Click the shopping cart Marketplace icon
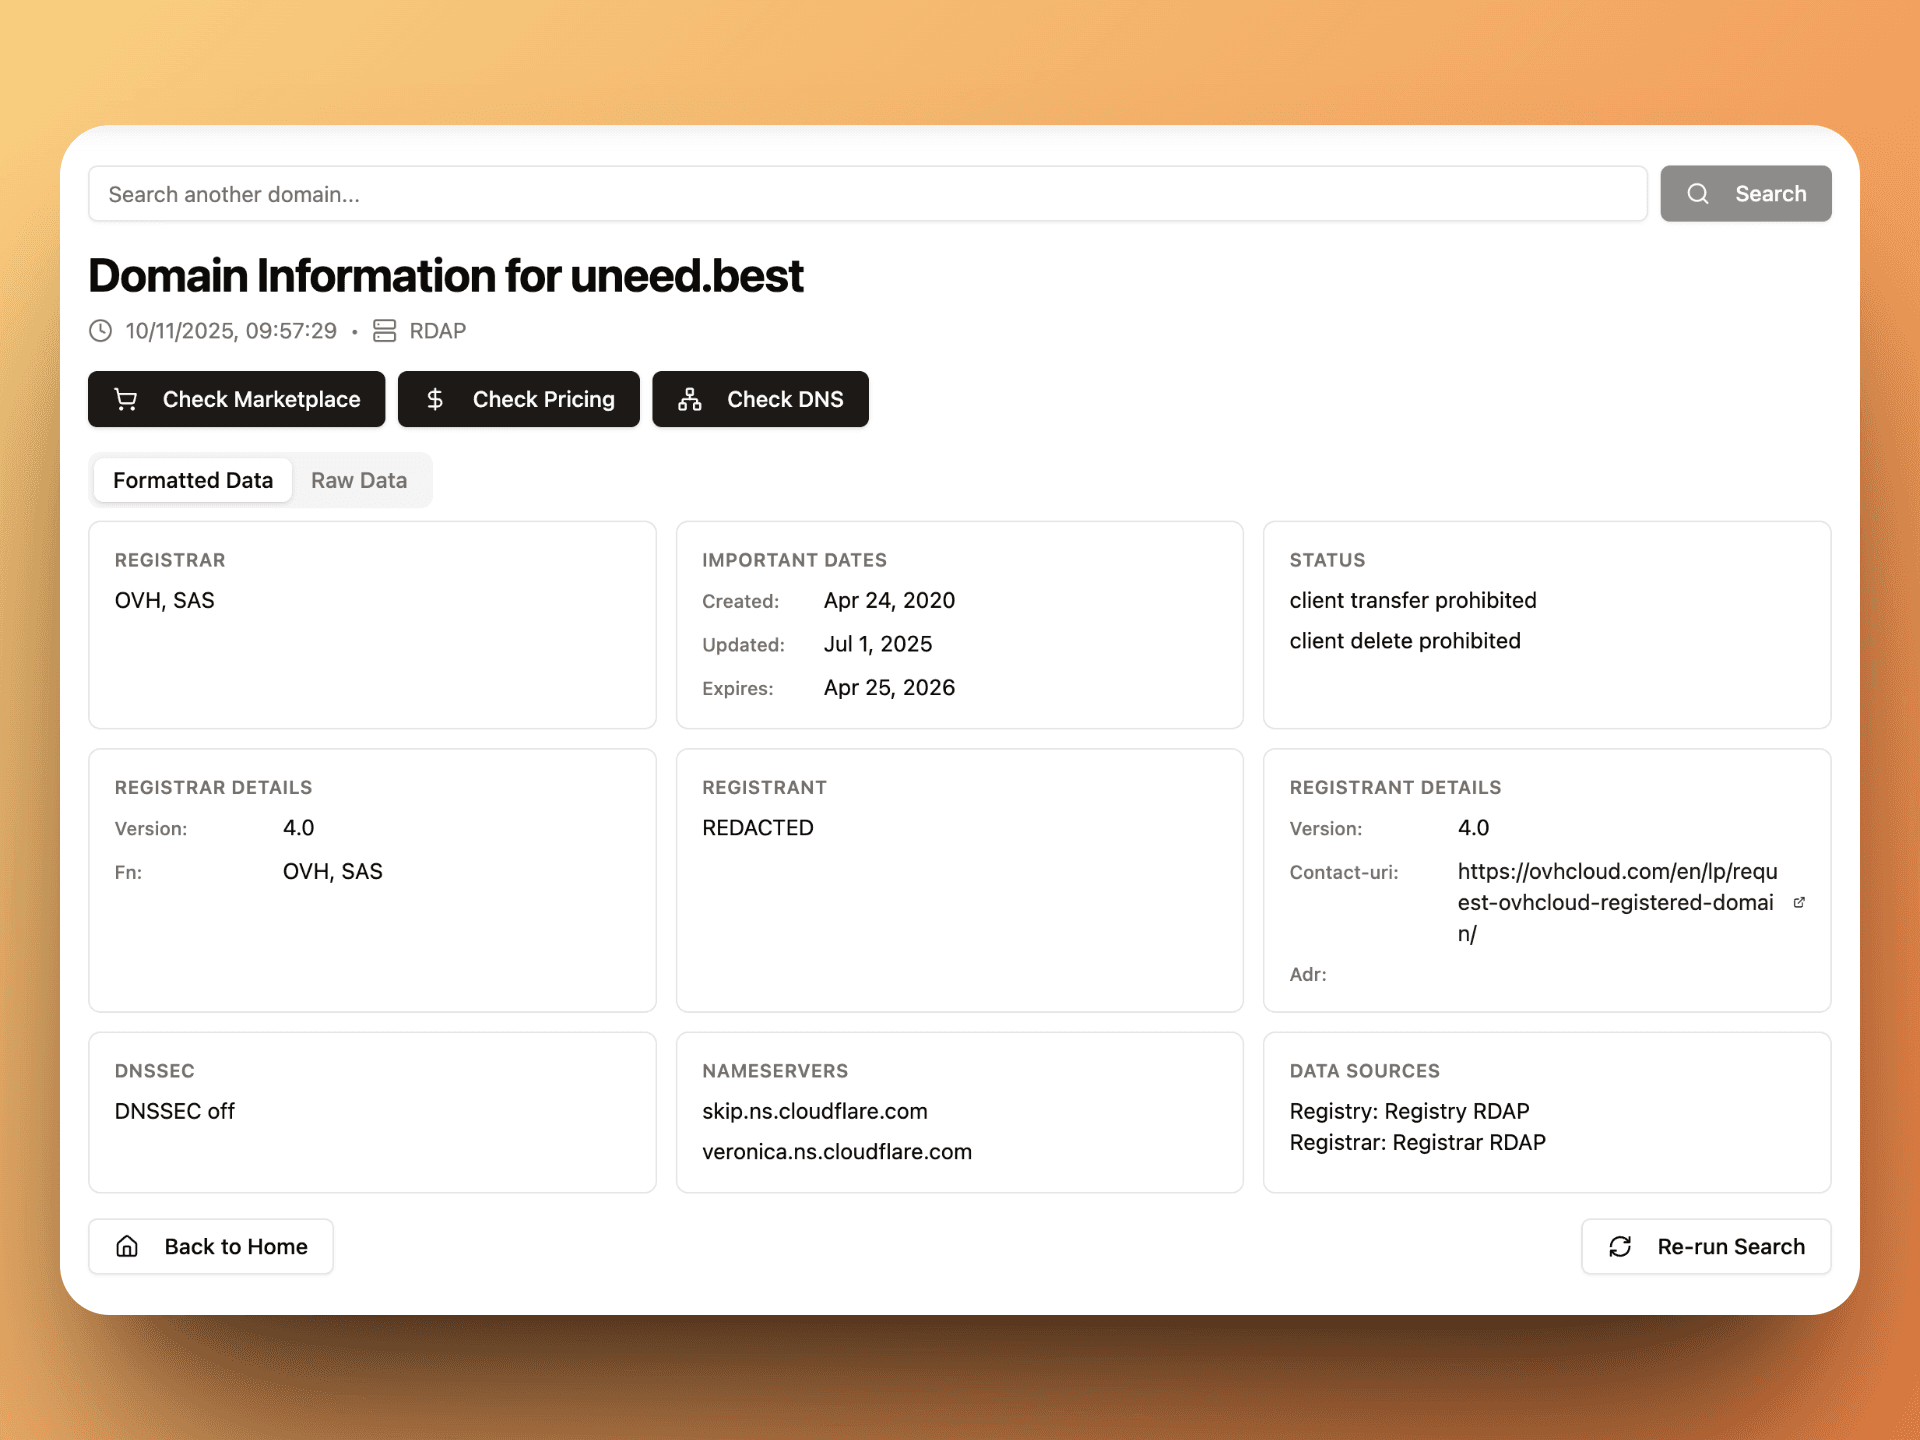 point(124,399)
